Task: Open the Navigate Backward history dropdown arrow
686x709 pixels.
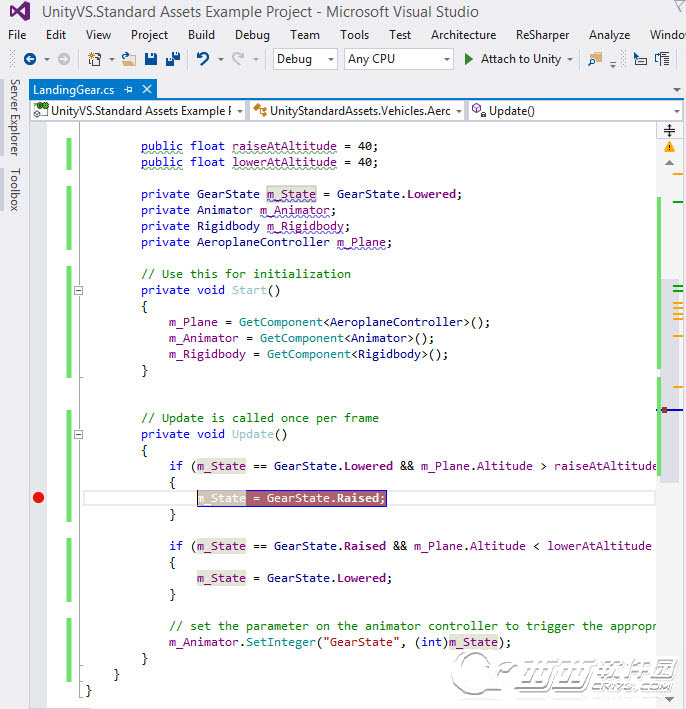Action: [47, 59]
